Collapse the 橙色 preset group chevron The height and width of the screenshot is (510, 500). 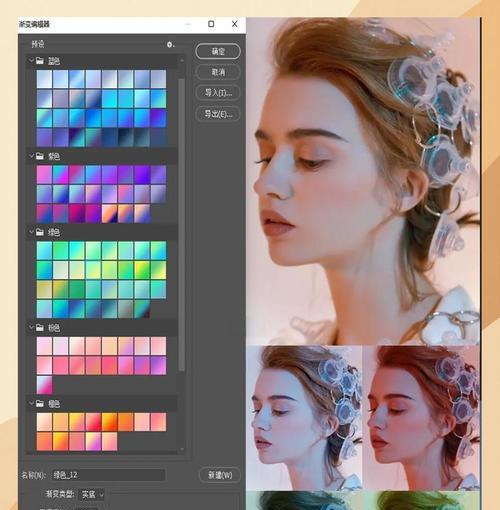pos(31,404)
